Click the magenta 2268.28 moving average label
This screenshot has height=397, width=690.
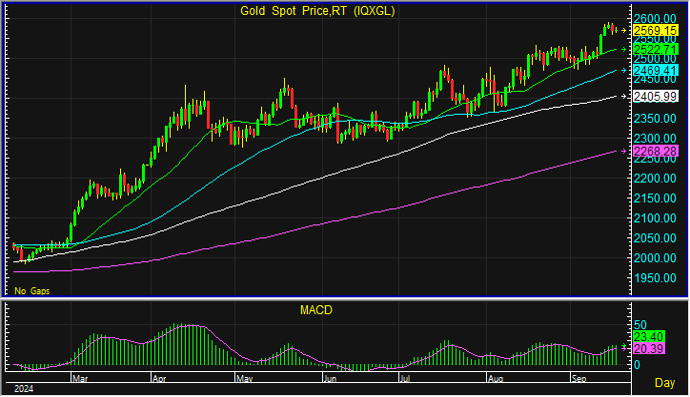click(655, 151)
